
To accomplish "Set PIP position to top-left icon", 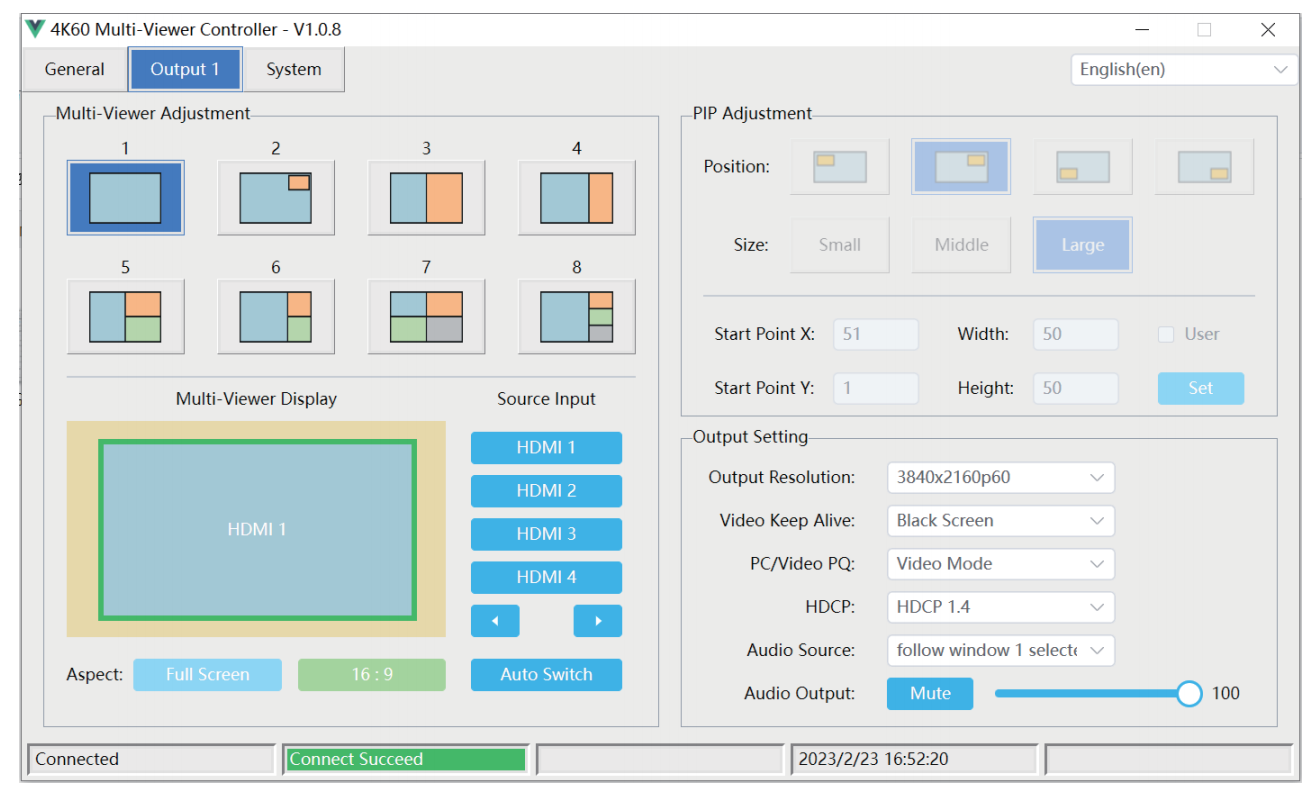I will [x=839, y=166].
